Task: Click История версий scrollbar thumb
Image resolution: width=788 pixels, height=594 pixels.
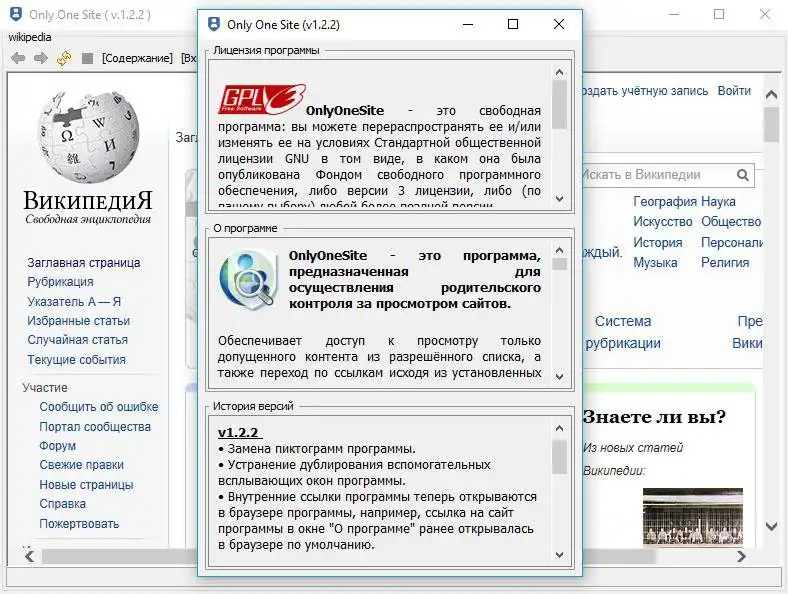Action: pos(559,457)
